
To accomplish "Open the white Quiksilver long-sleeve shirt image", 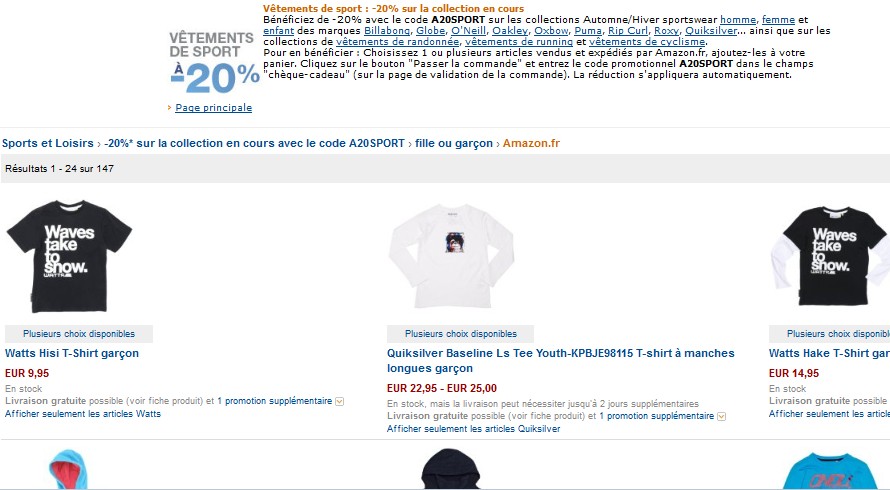I will pos(451,256).
